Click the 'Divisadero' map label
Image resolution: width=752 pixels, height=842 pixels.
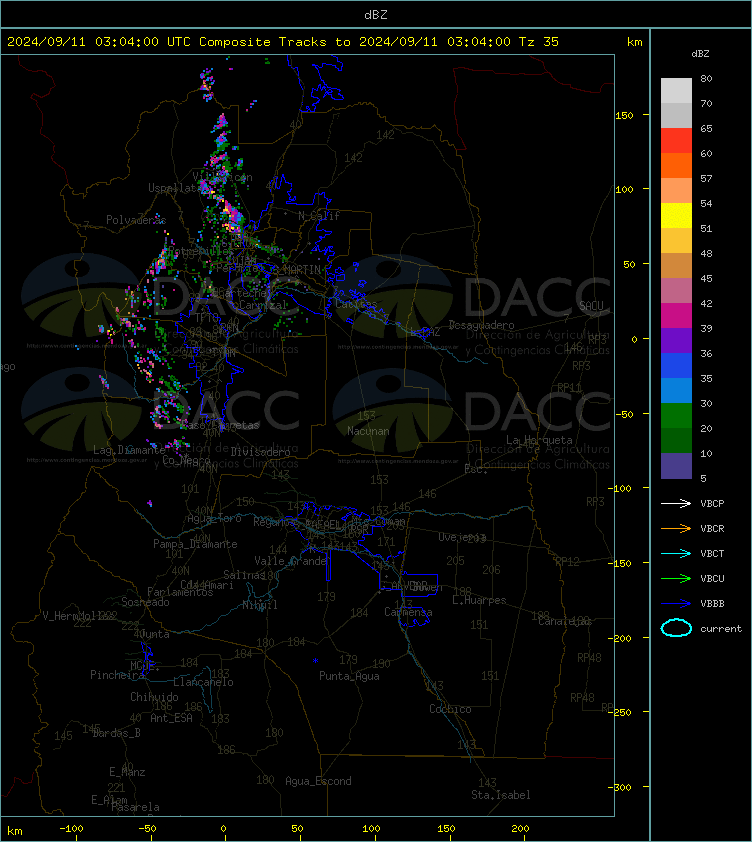261,452
